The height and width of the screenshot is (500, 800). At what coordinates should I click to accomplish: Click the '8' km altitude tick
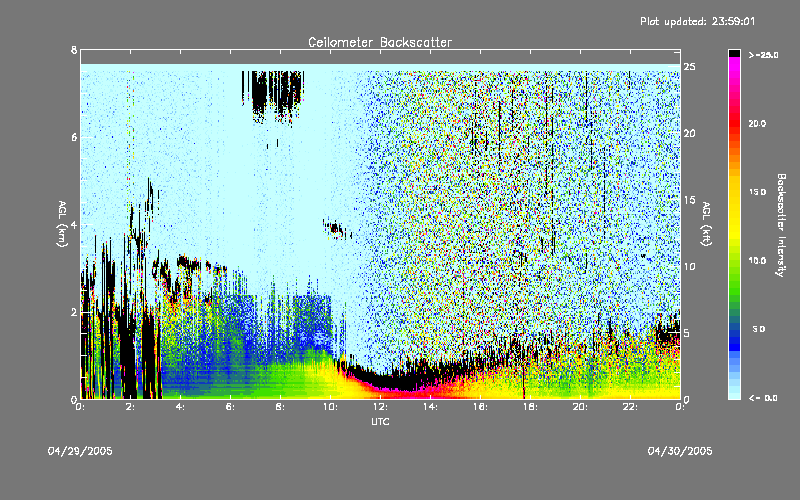tap(74, 50)
